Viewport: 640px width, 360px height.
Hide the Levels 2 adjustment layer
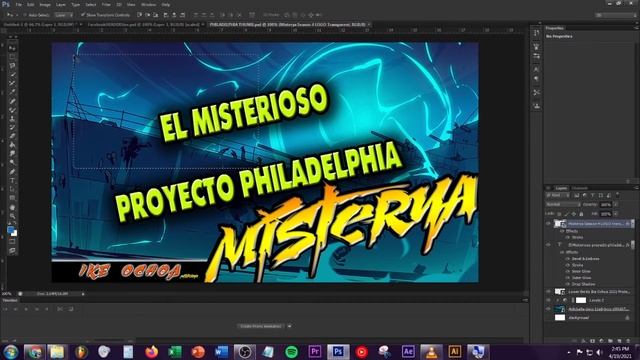pos(548,300)
